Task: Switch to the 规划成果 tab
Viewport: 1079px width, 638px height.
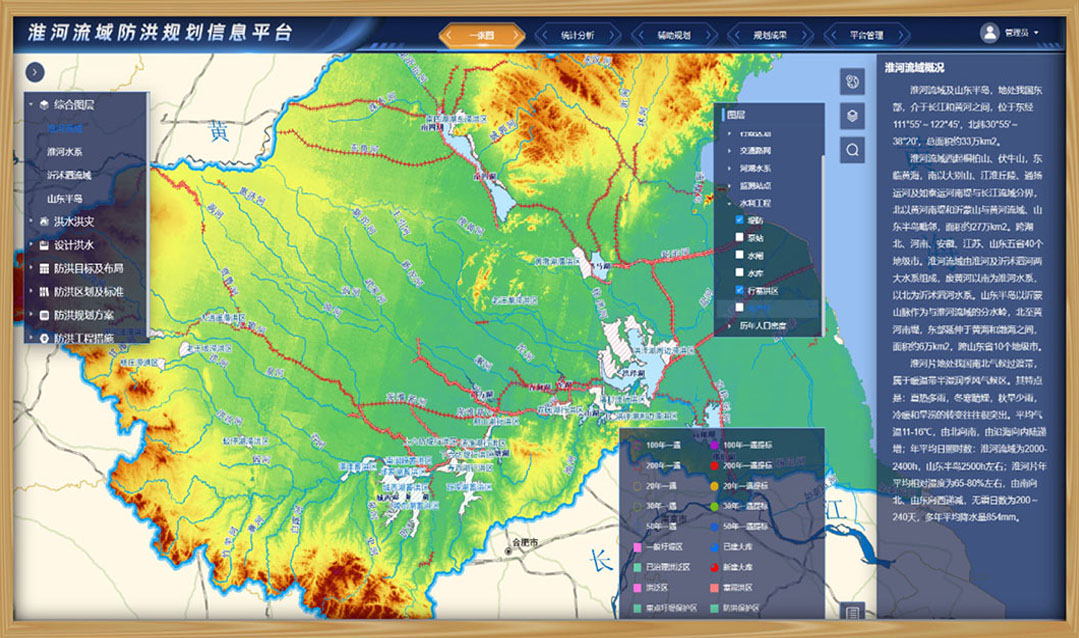Action: pyautogui.click(x=770, y=35)
